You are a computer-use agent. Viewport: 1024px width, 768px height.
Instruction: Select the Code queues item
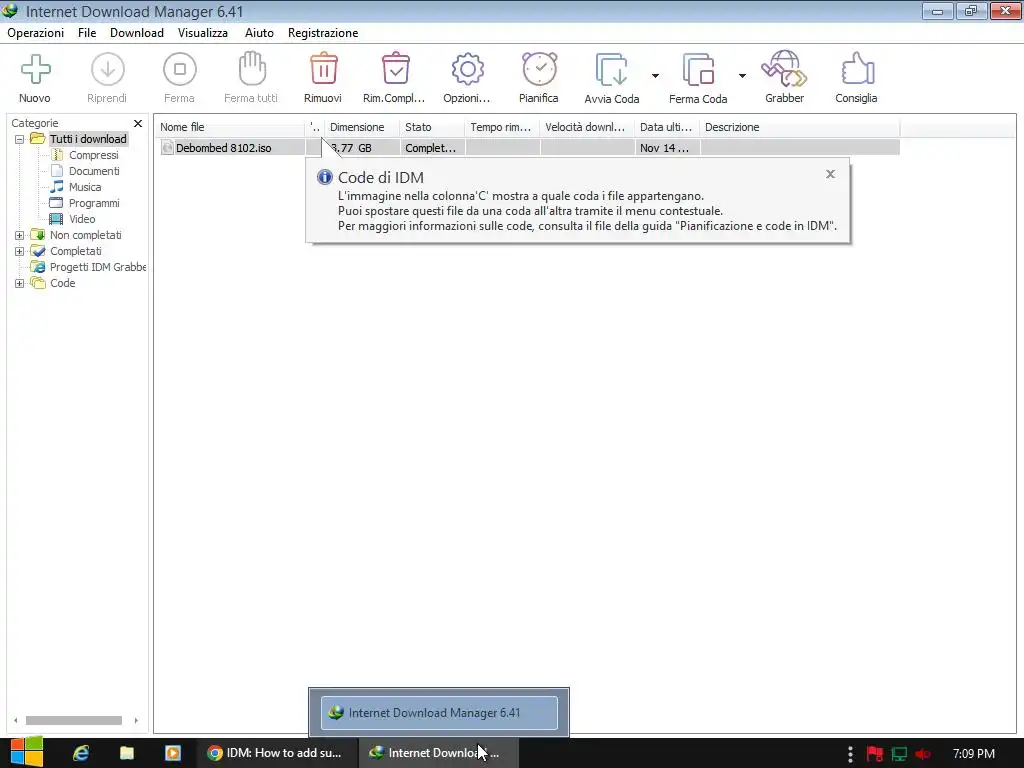click(x=62, y=283)
